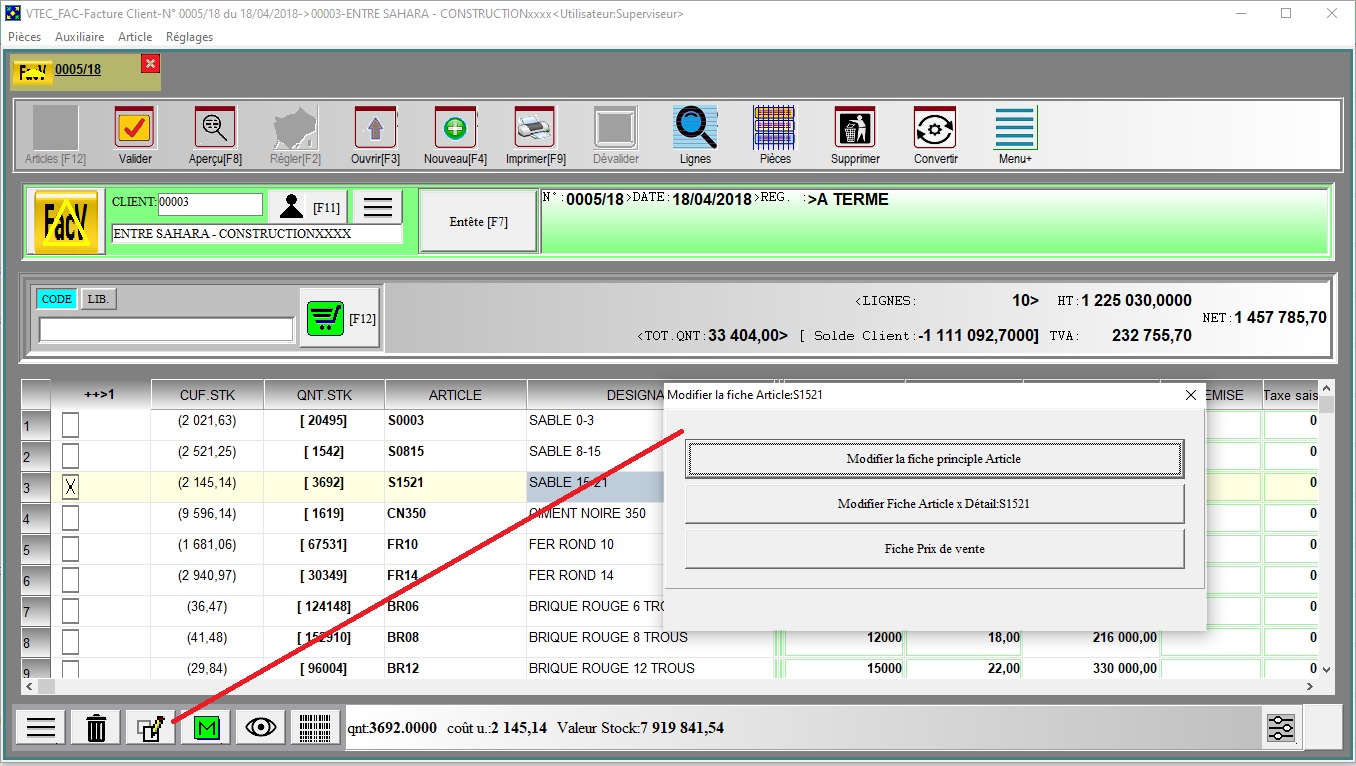Click the CLIENT code input field
1356x766 pixels.
pyautogui.click(x=210, y=203)
